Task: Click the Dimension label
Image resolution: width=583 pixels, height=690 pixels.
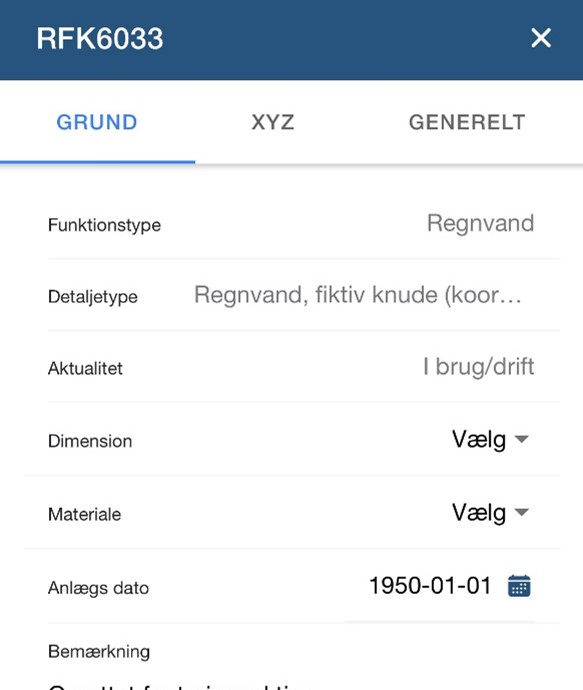Action: (90, 441)
